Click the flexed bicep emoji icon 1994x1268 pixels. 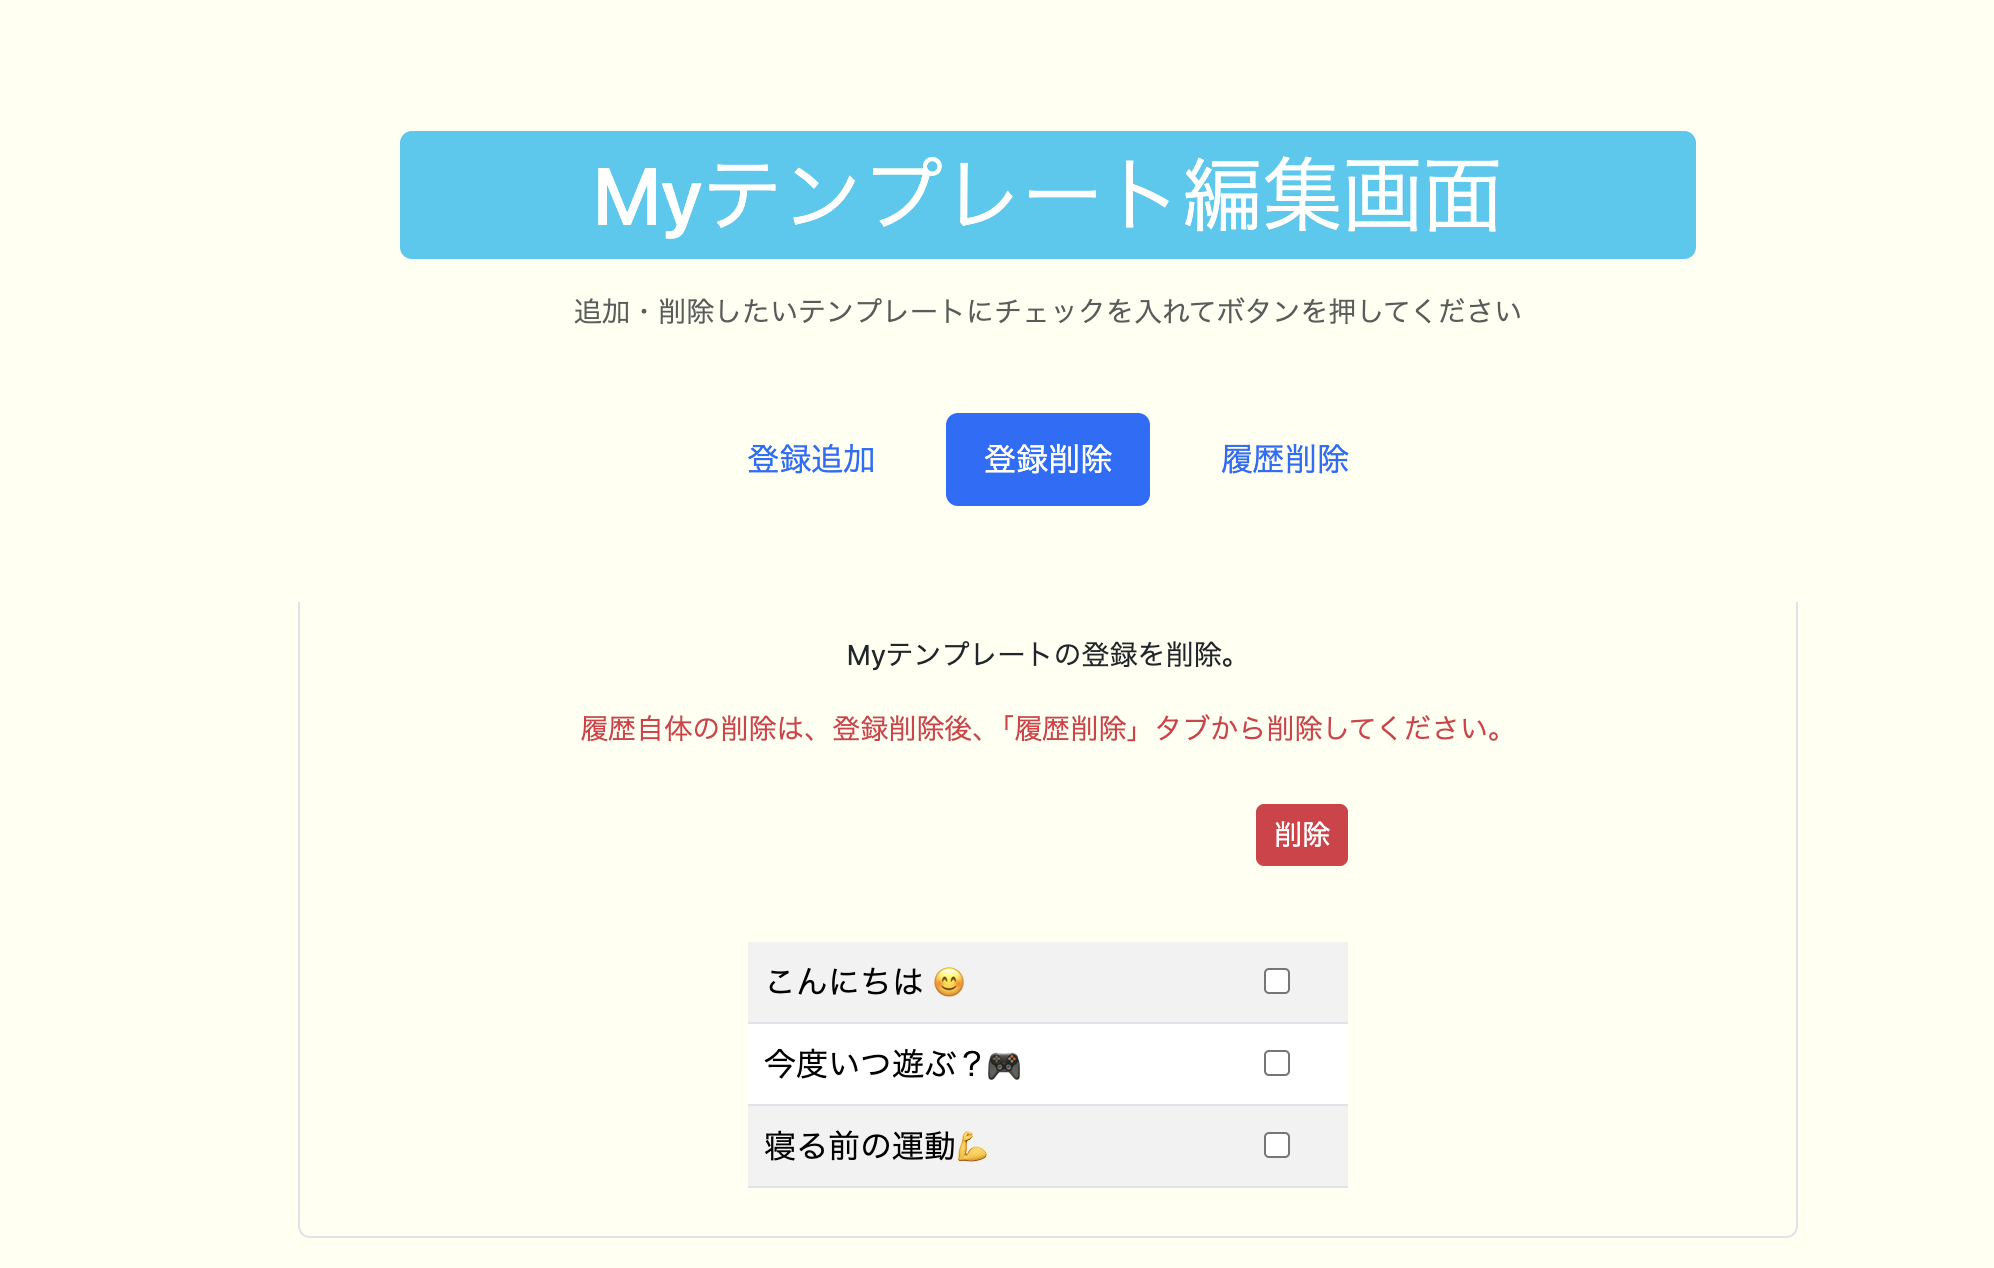tap(972, 1147)
